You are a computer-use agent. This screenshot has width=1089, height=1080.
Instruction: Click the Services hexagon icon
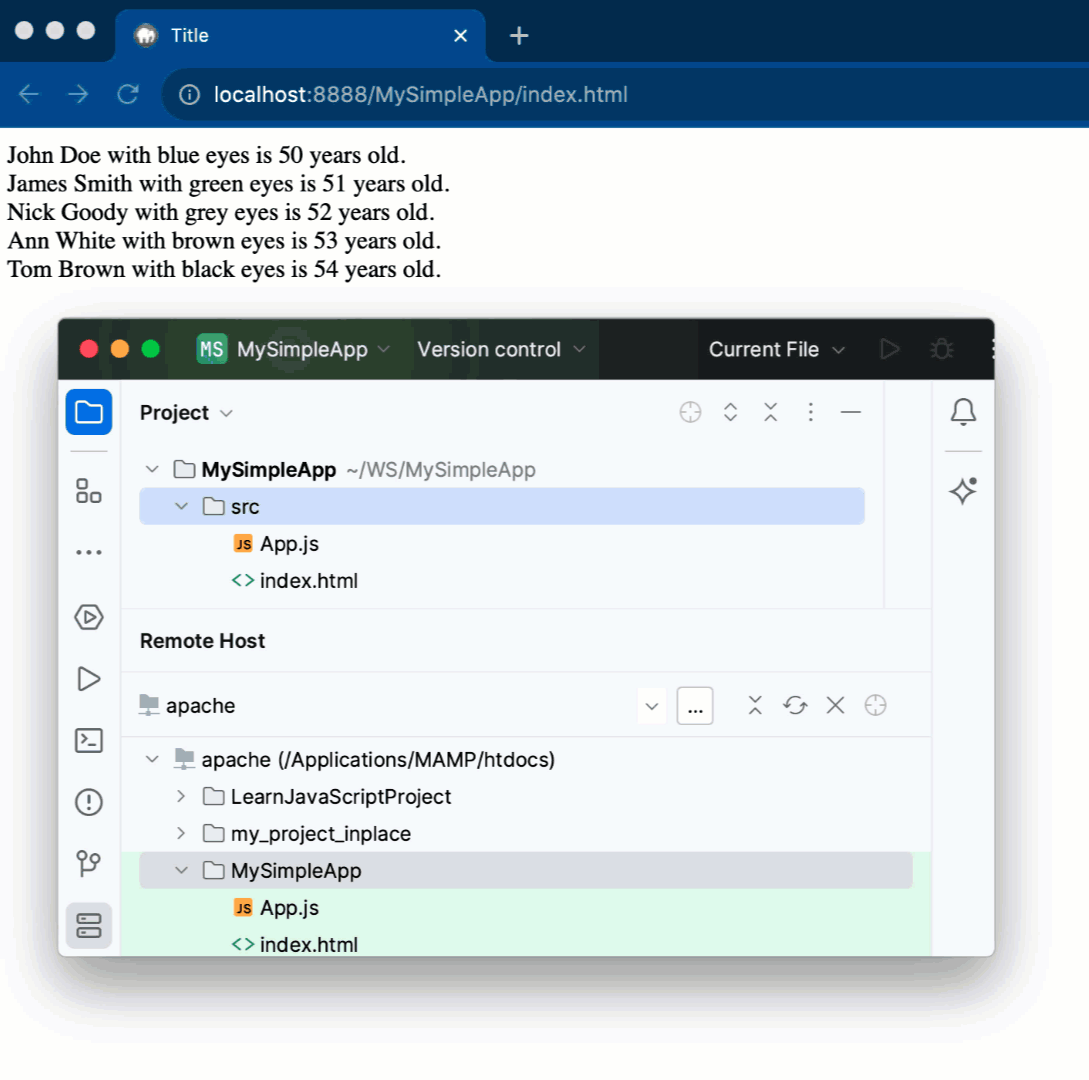pos(88,617)
